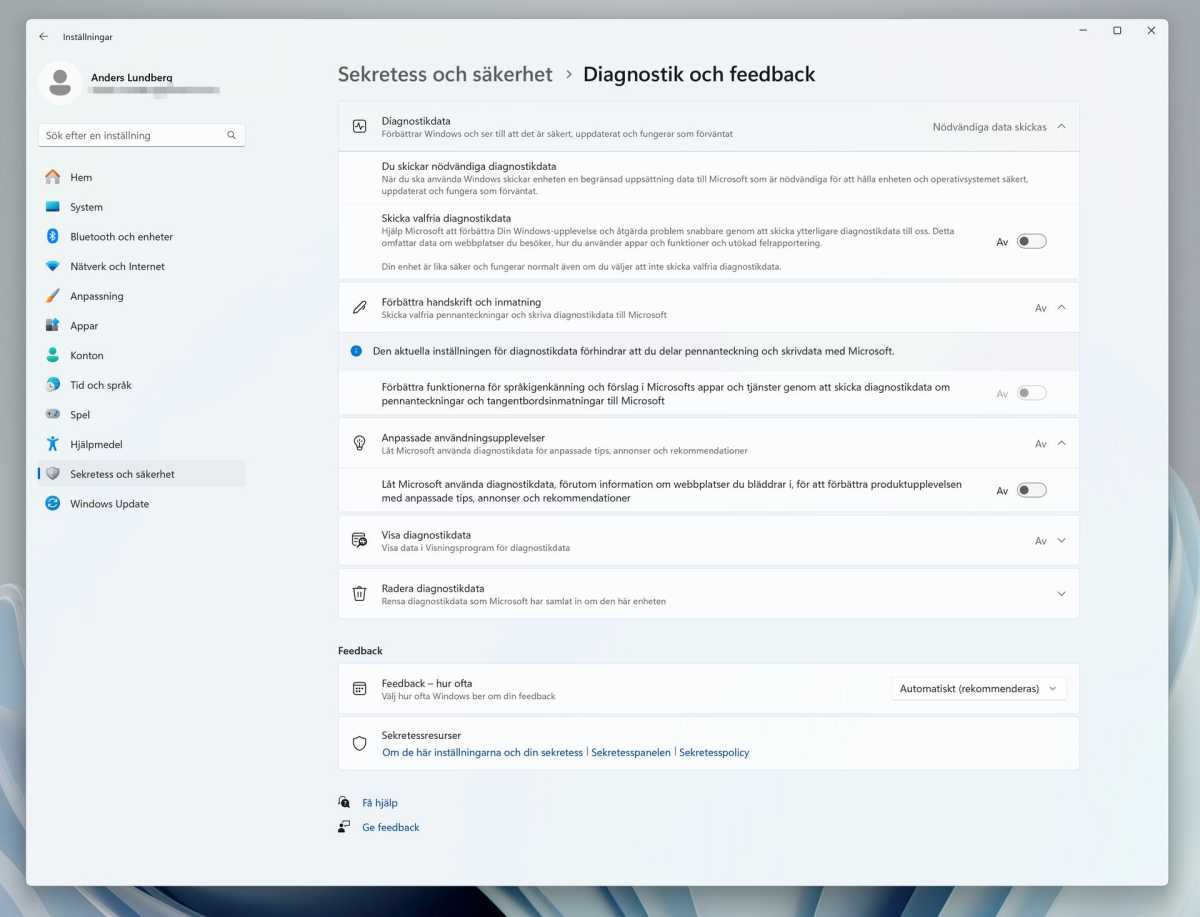Click the search magnifier icon
This screenshot has height=917, width=1200.
click(x=231, y=135)
